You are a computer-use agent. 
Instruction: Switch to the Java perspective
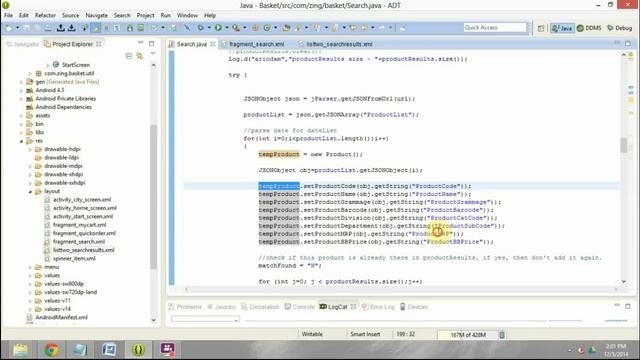(562, 28)
